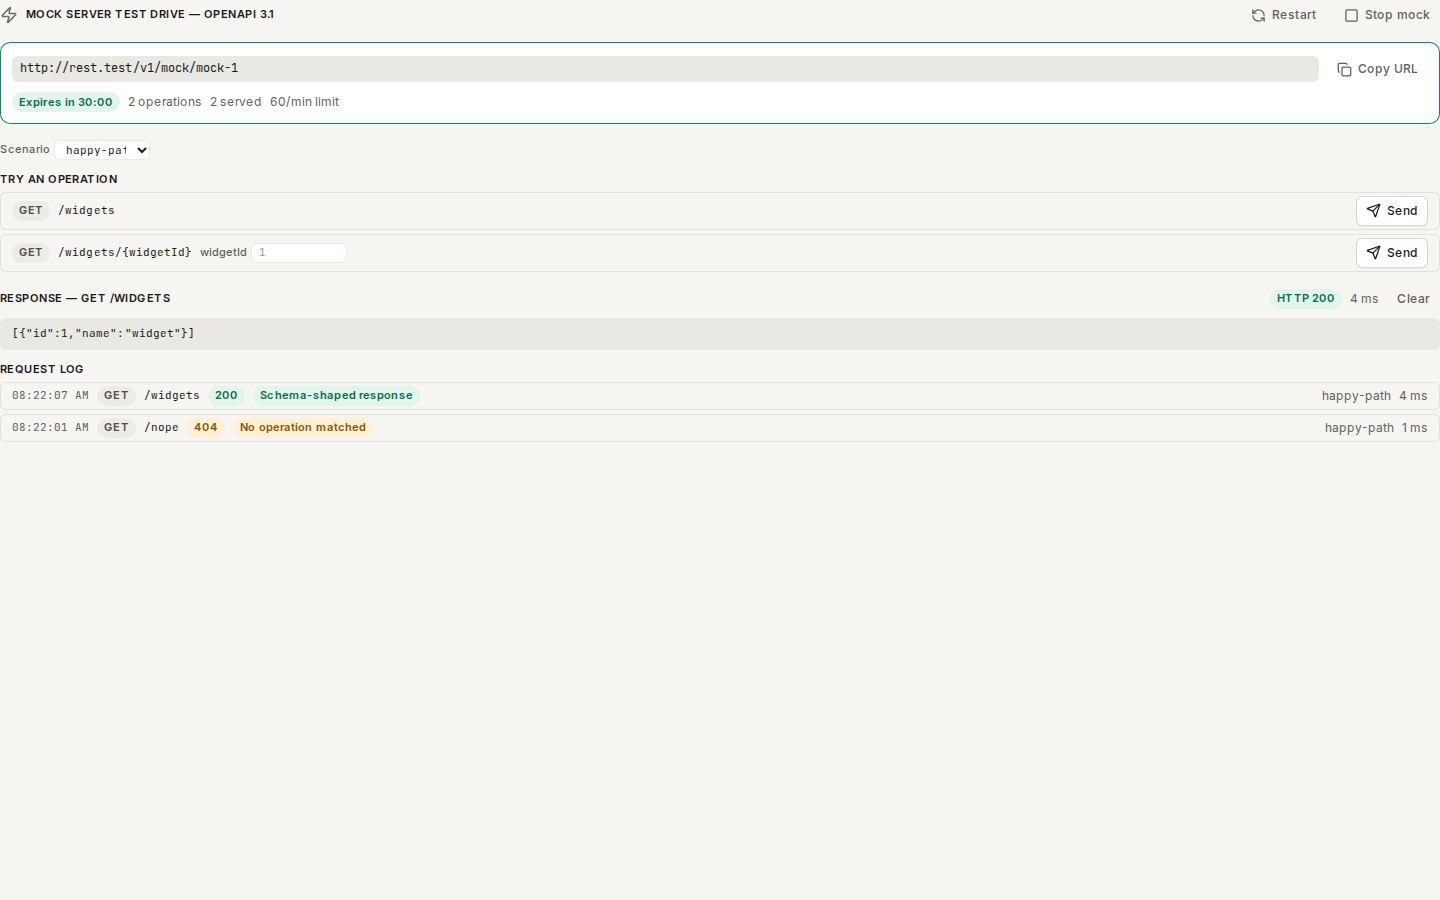Image resolution: width=1440 pixels, height=900 pixels.
Task: Click the happy-path label in the /nope row
Action: [1360, 428]
